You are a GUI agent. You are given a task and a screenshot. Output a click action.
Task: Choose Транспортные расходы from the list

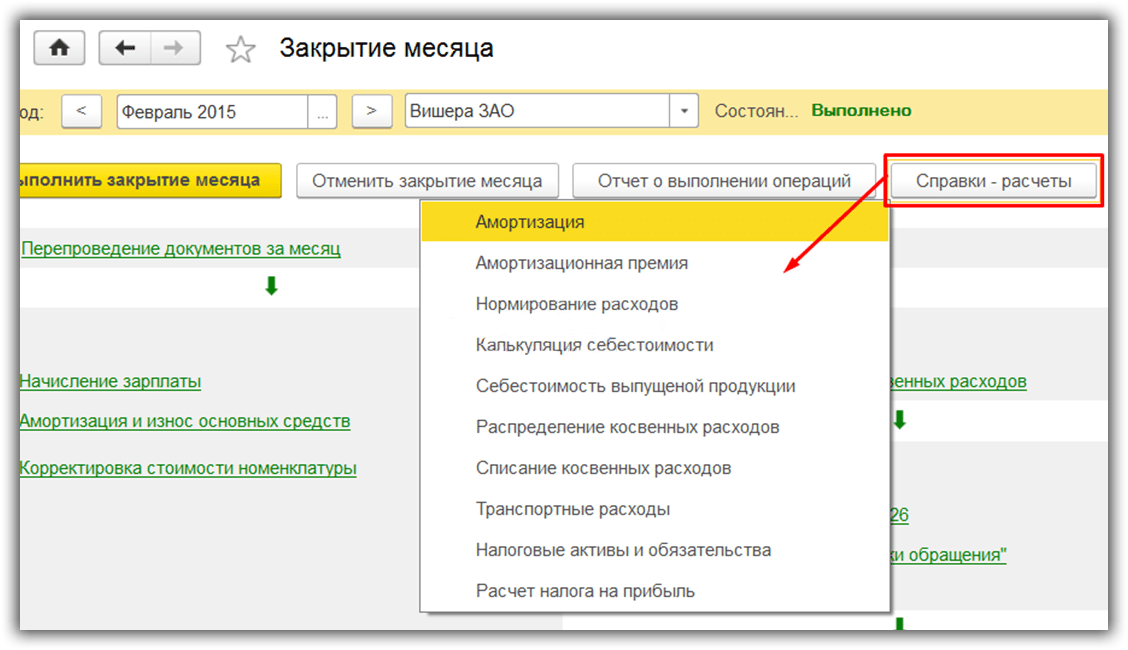[572, 509]
